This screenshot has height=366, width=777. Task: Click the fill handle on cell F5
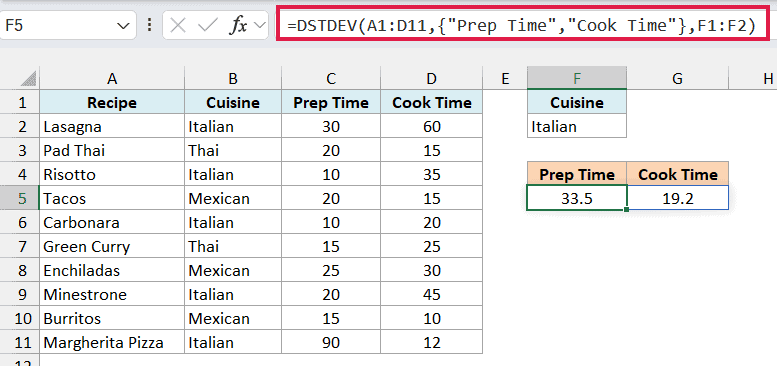(627, 210)
